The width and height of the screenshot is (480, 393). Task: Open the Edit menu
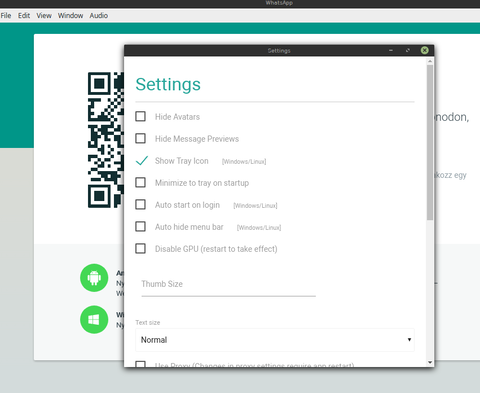pyautogui.click(x=24, y=16)
